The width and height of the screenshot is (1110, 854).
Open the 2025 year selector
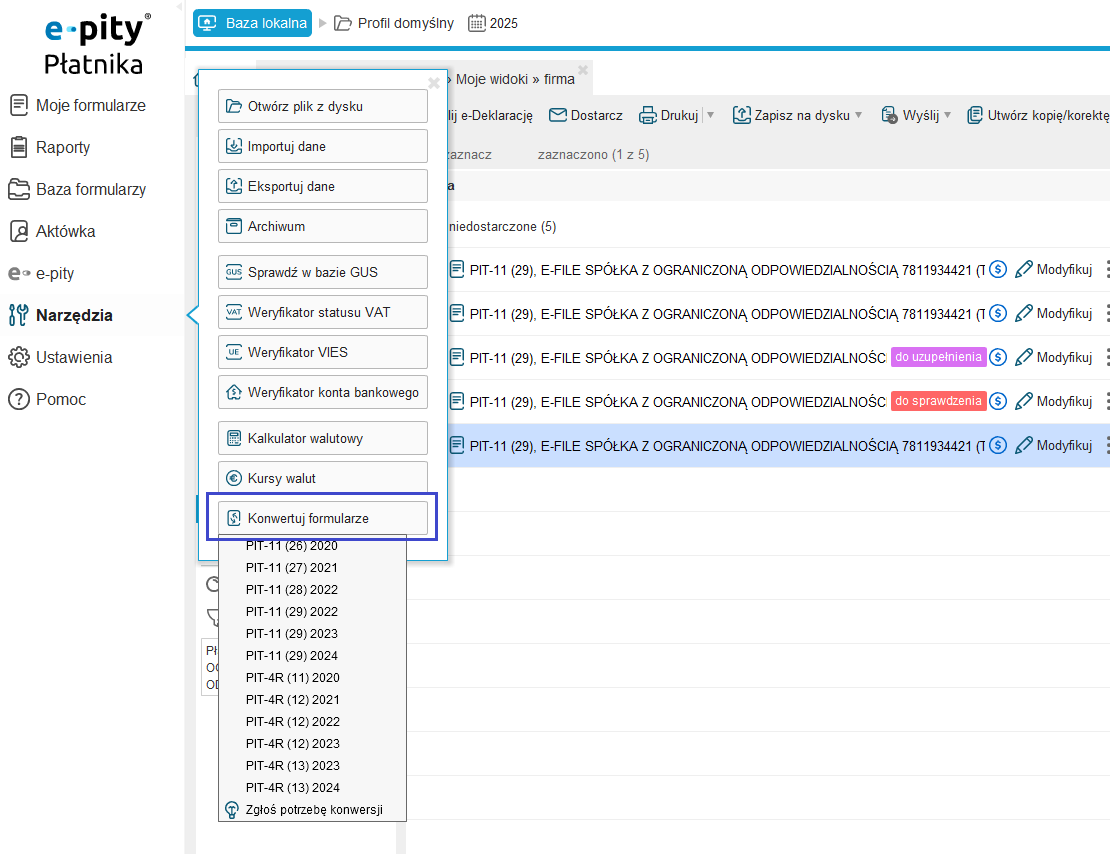tap(493, 23)
